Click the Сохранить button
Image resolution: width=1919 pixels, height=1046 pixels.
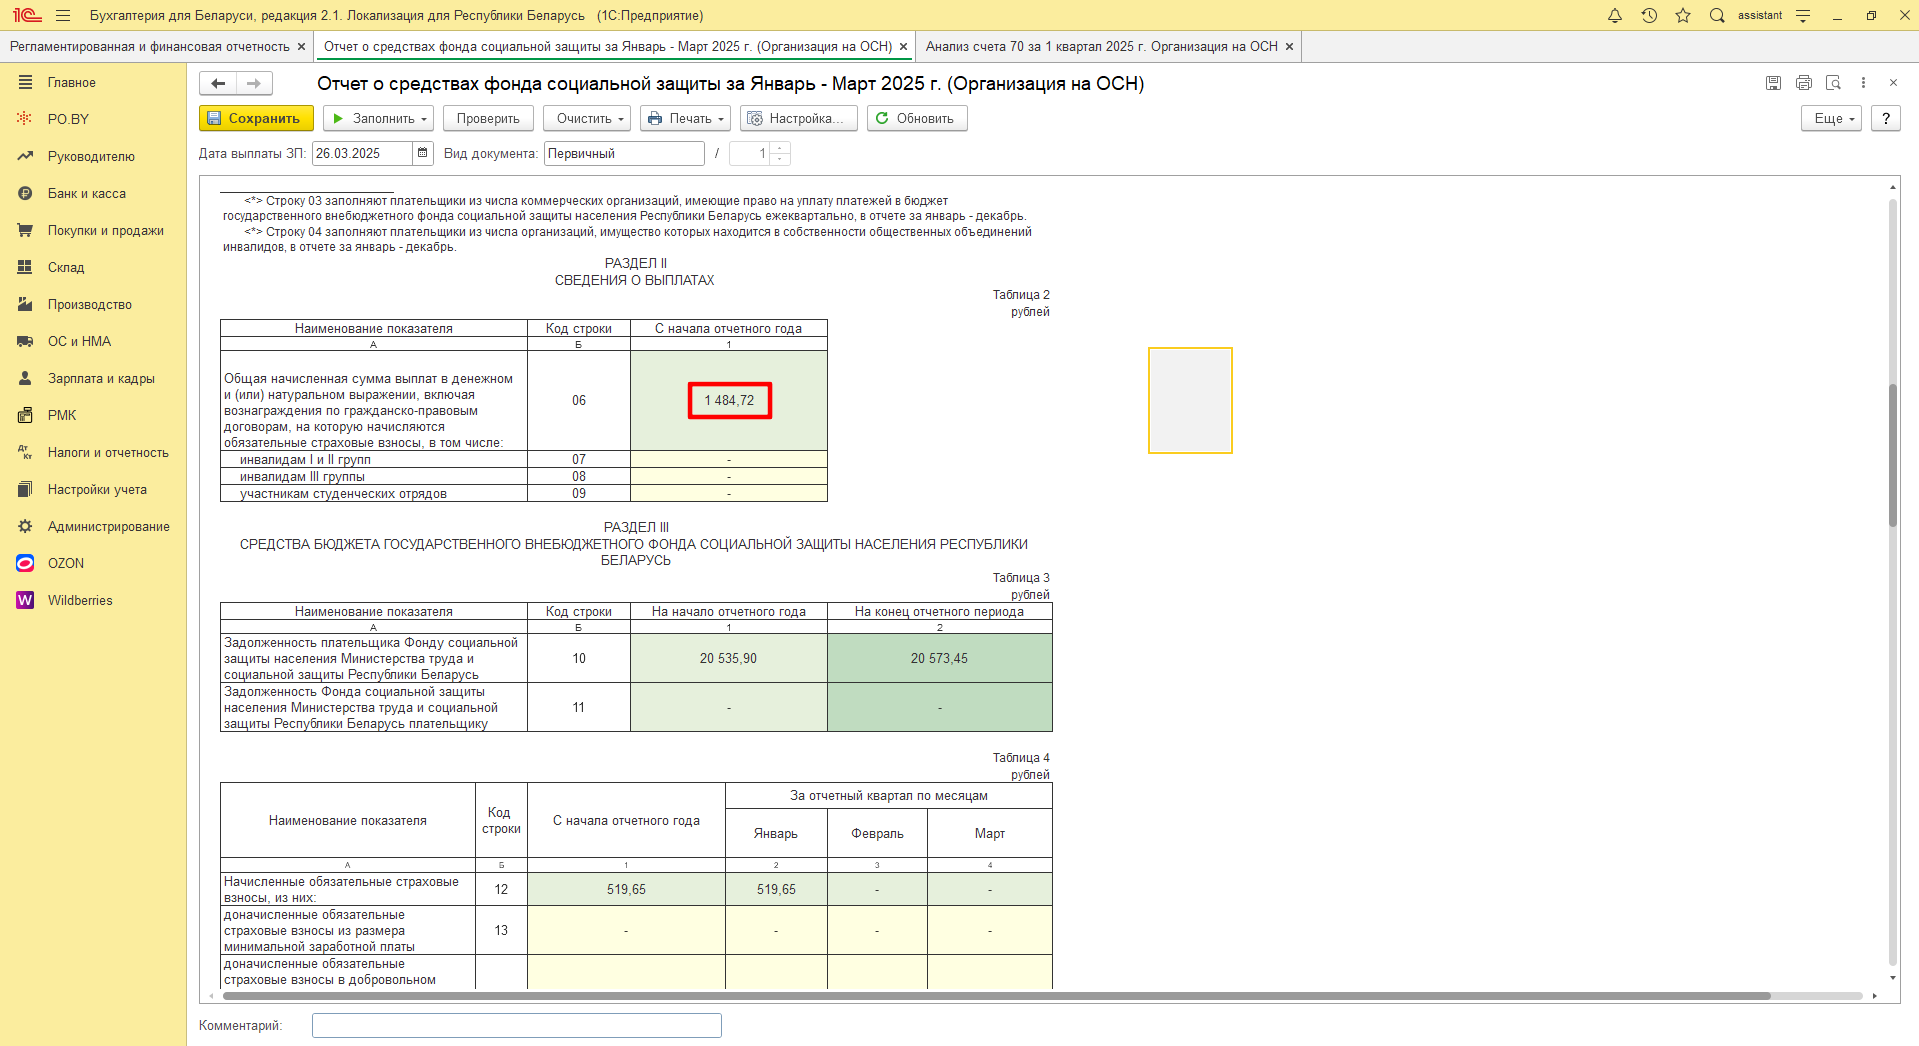256,118
